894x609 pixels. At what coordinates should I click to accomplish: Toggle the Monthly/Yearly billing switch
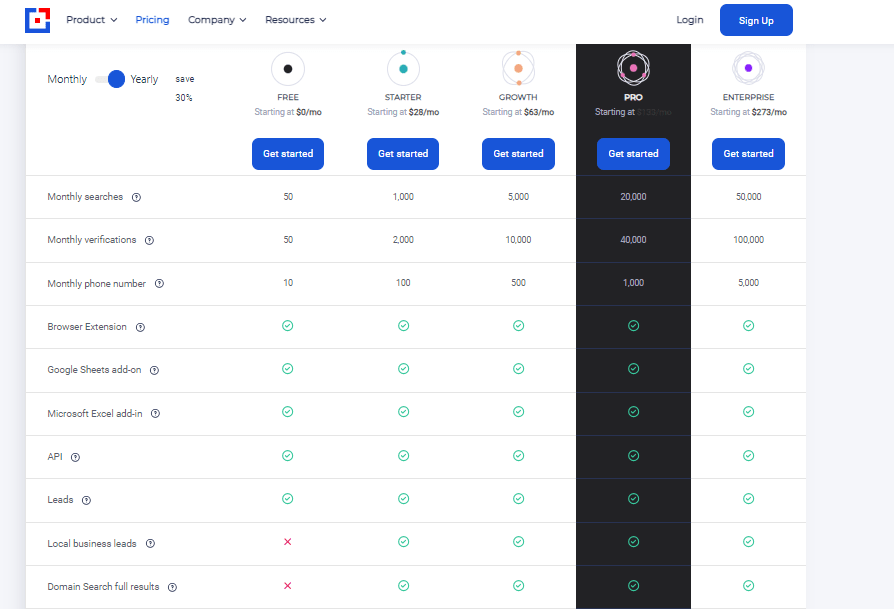point(110,79)
